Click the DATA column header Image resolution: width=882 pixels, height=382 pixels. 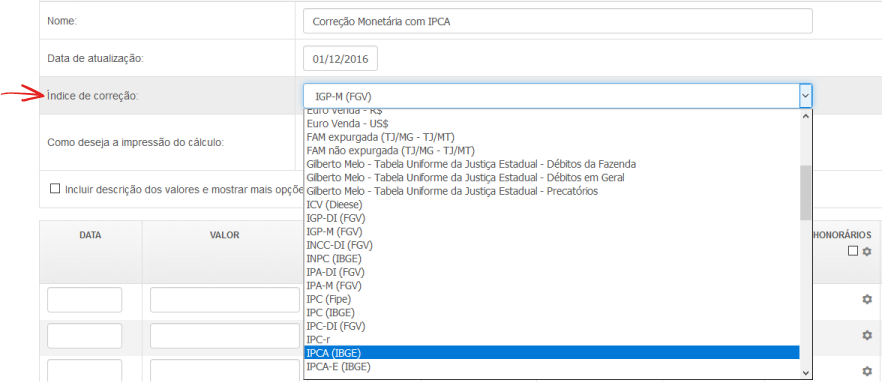click(x=91, y=235)
